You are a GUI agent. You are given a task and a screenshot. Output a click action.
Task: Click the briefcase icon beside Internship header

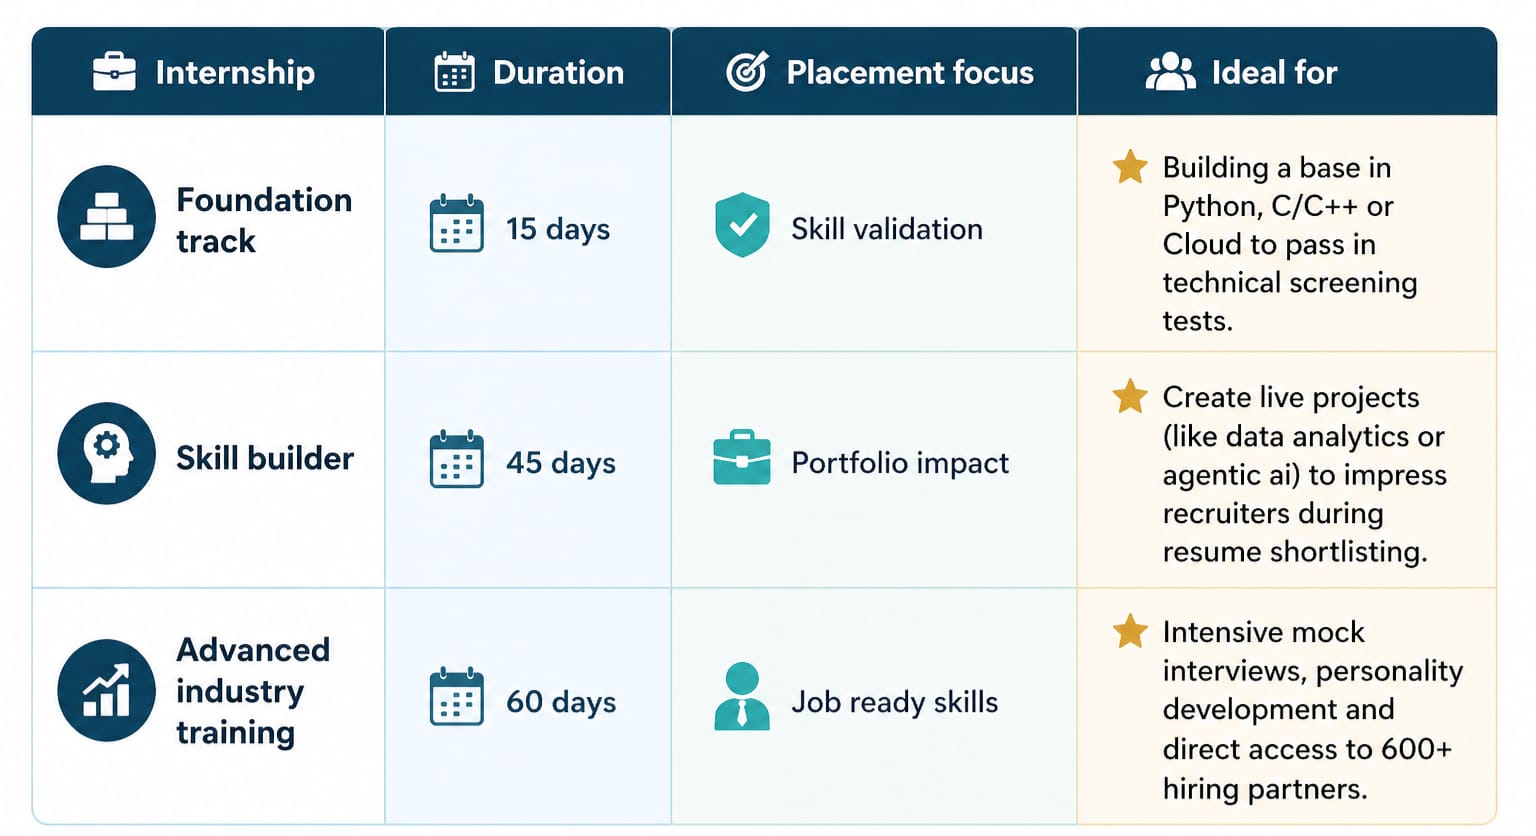[114, 72]
